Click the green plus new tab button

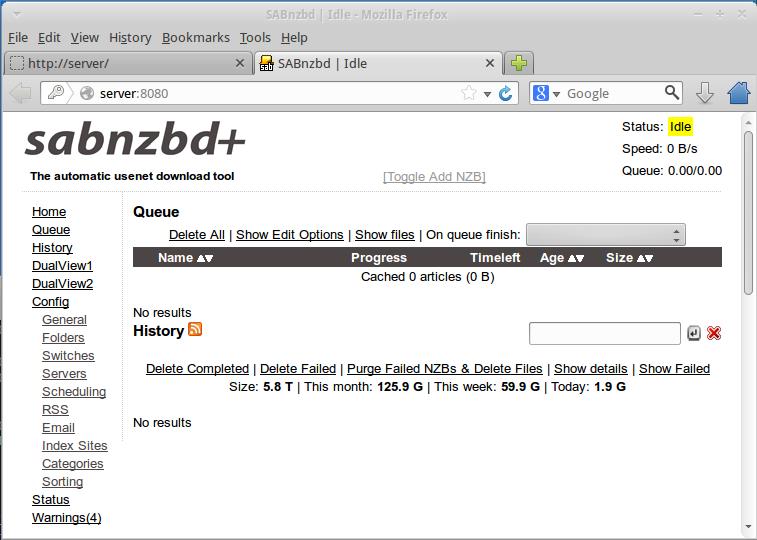click(x=519, y=63)
